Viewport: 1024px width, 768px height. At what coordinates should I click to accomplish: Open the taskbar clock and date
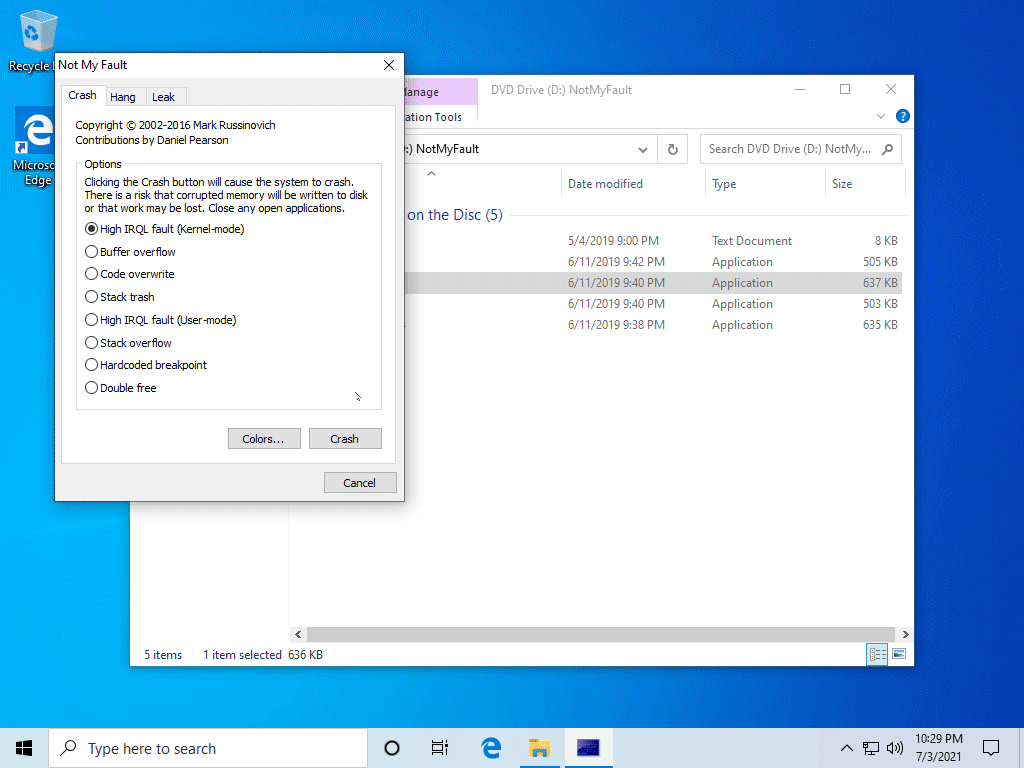(x=938, y=748)
